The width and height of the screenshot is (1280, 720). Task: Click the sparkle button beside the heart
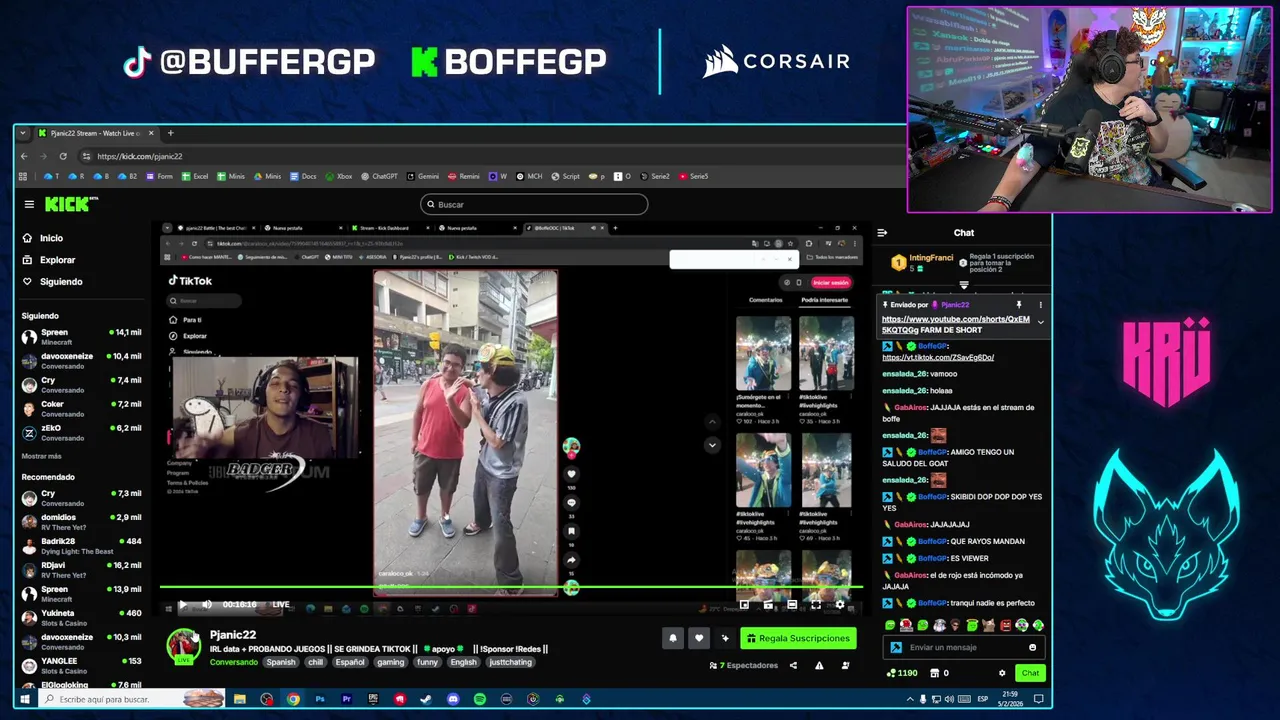tap(725, 638)
